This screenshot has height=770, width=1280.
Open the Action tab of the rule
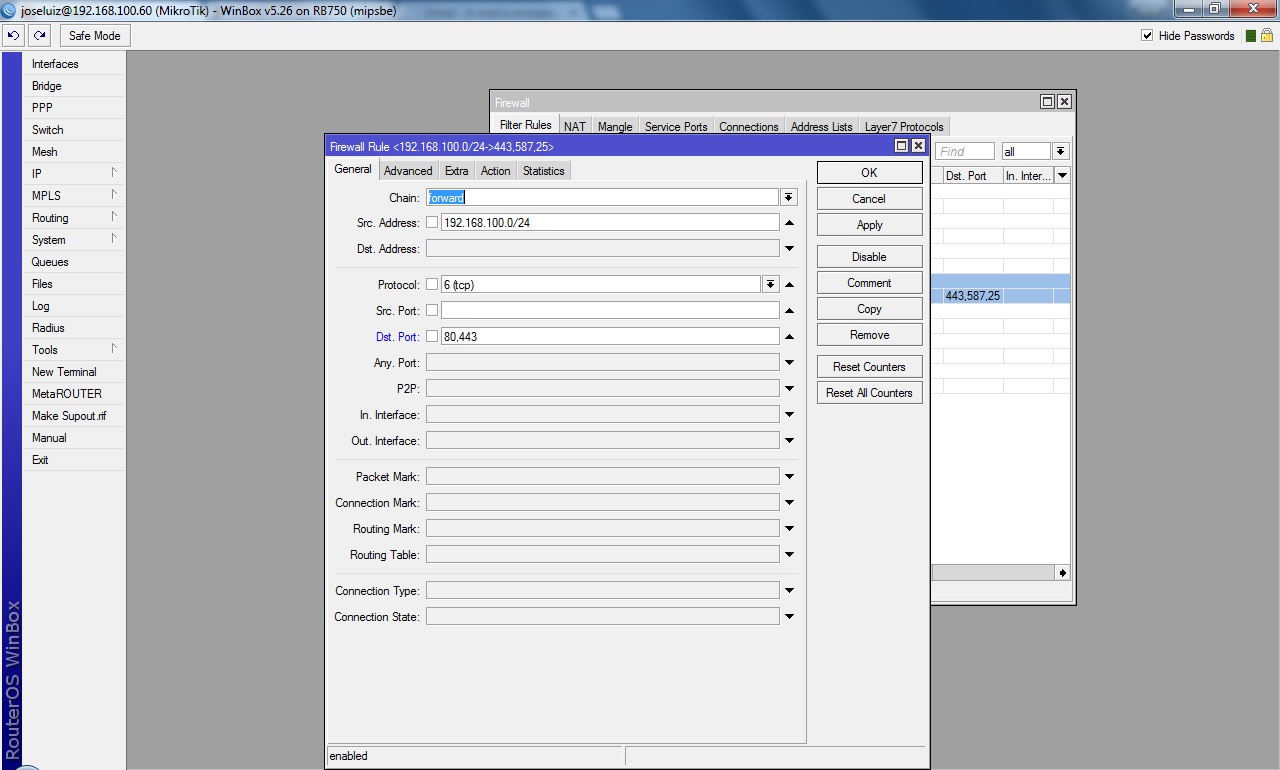[x=495, y=171]
